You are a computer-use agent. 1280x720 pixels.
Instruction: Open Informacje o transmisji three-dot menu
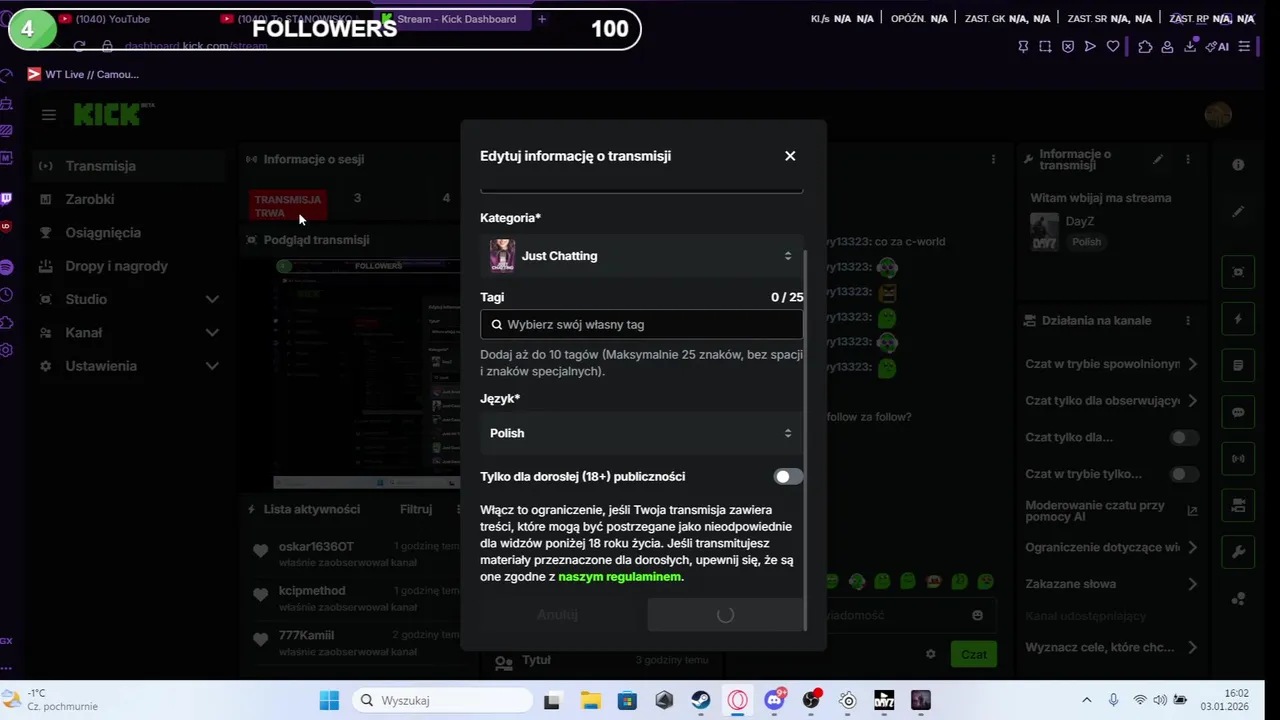[1188, 160]
